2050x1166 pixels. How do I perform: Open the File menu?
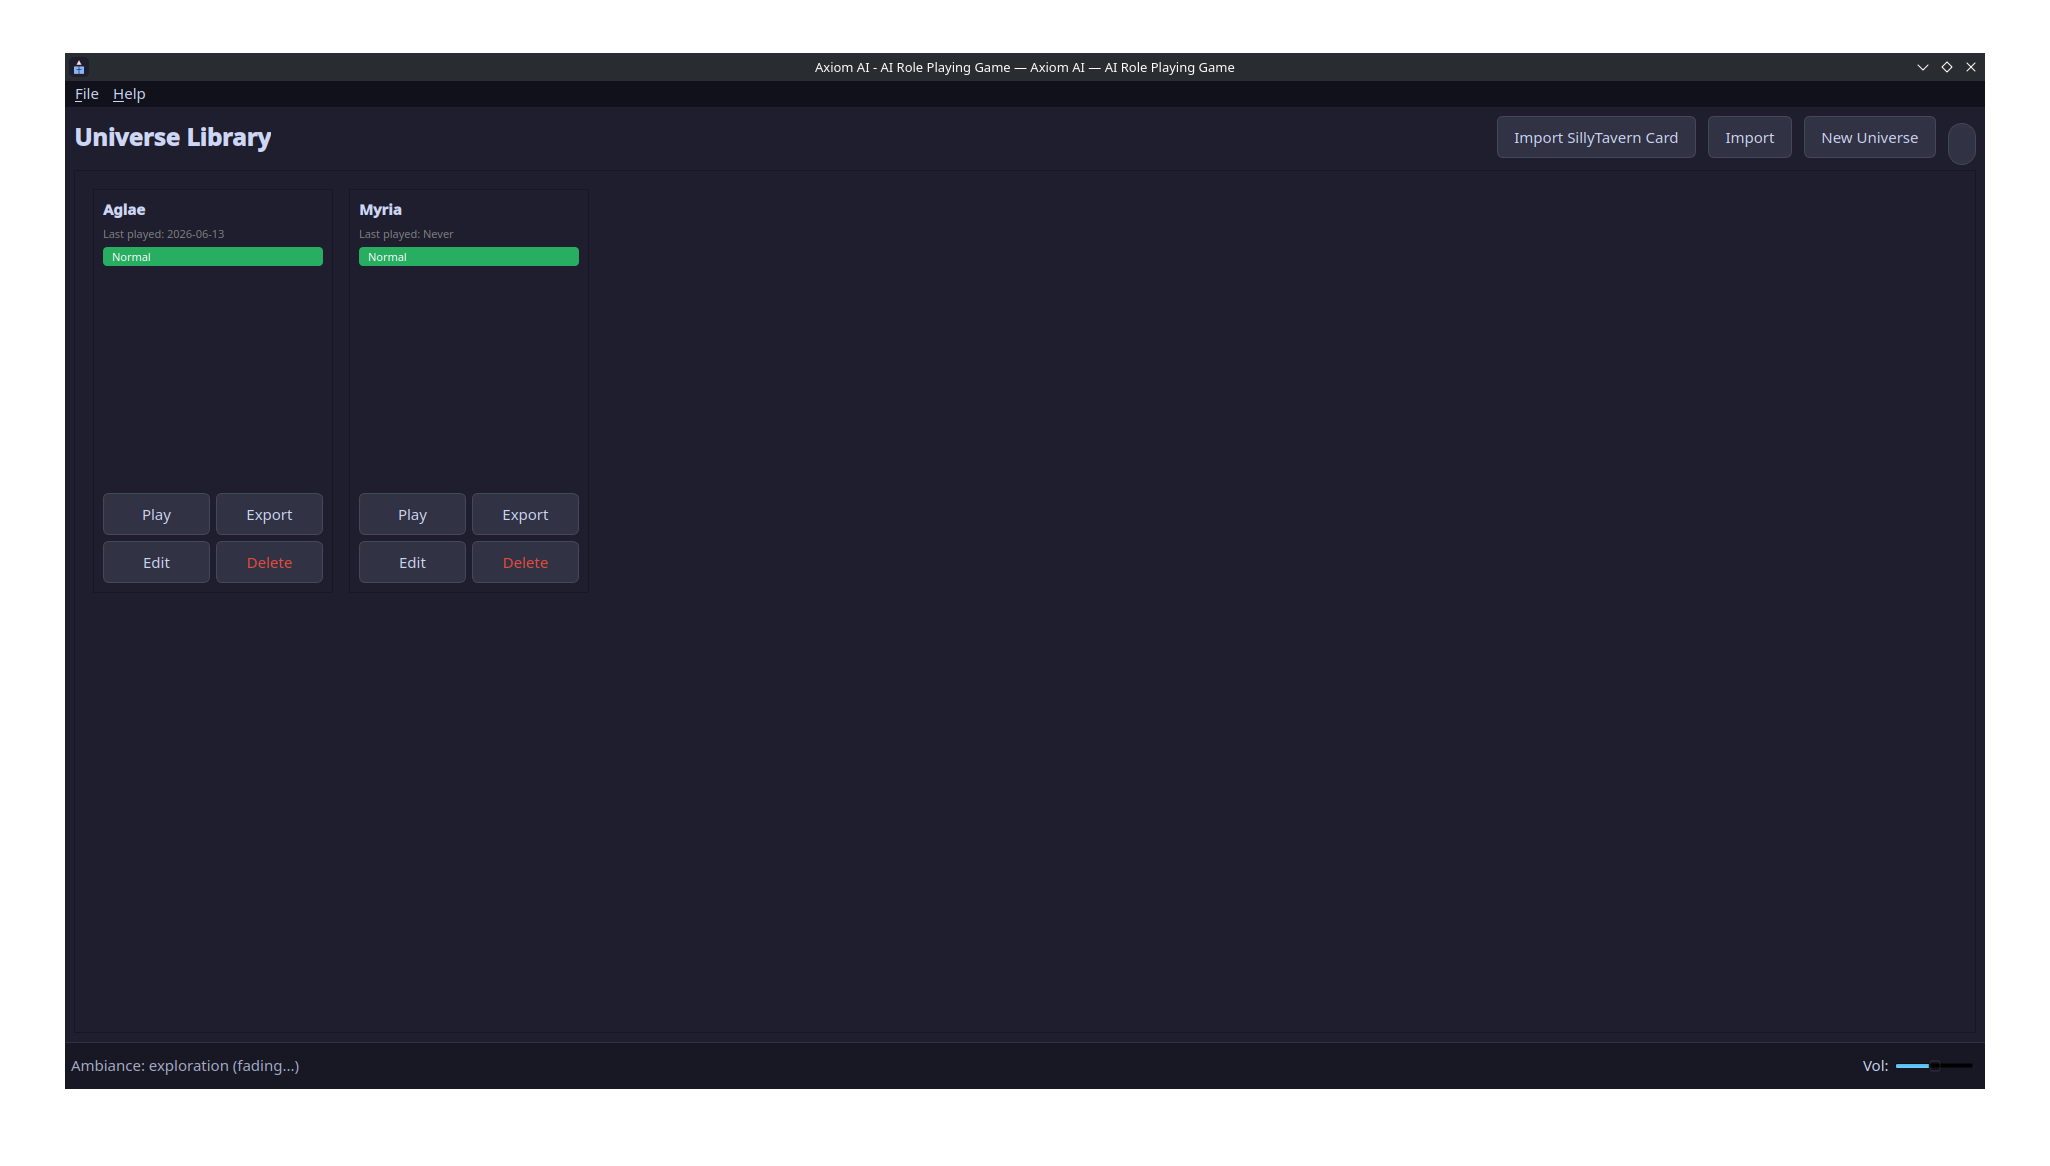click(x=86, y=94)
